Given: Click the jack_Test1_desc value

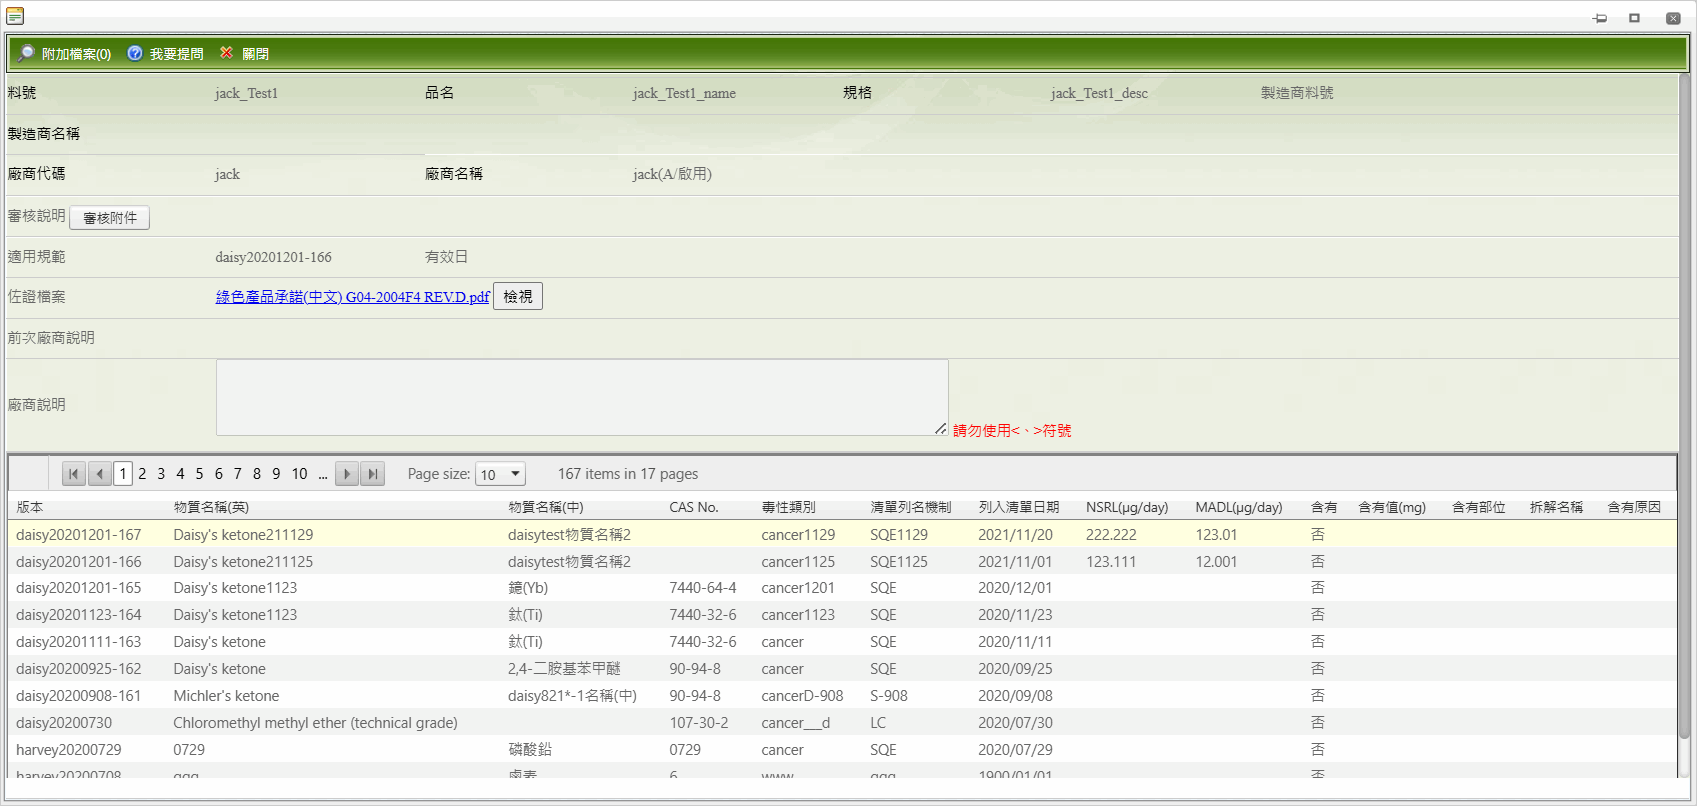Looking at the screenshot, I should click(x=1099, y=93).
